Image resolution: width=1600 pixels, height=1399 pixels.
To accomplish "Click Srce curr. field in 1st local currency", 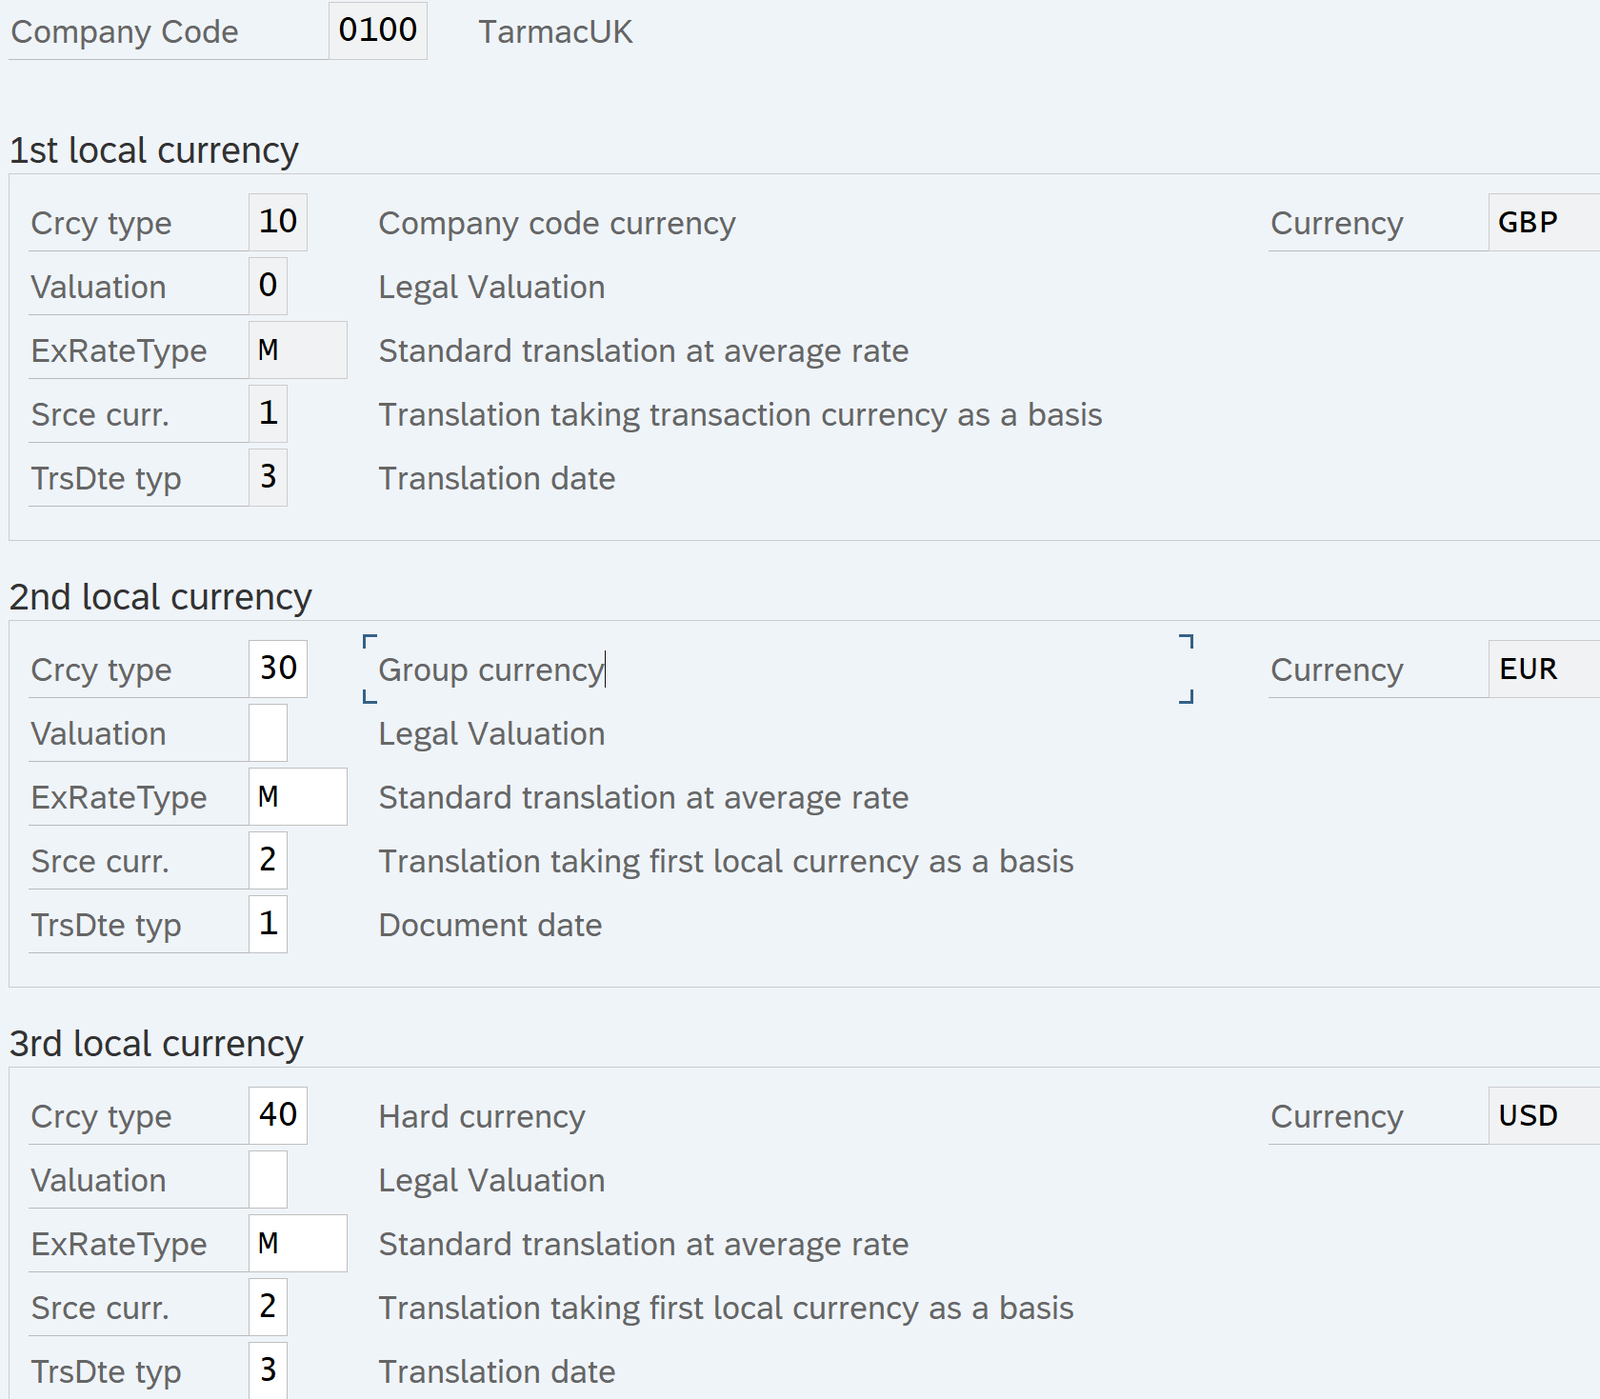I will [x=267, y=414].
